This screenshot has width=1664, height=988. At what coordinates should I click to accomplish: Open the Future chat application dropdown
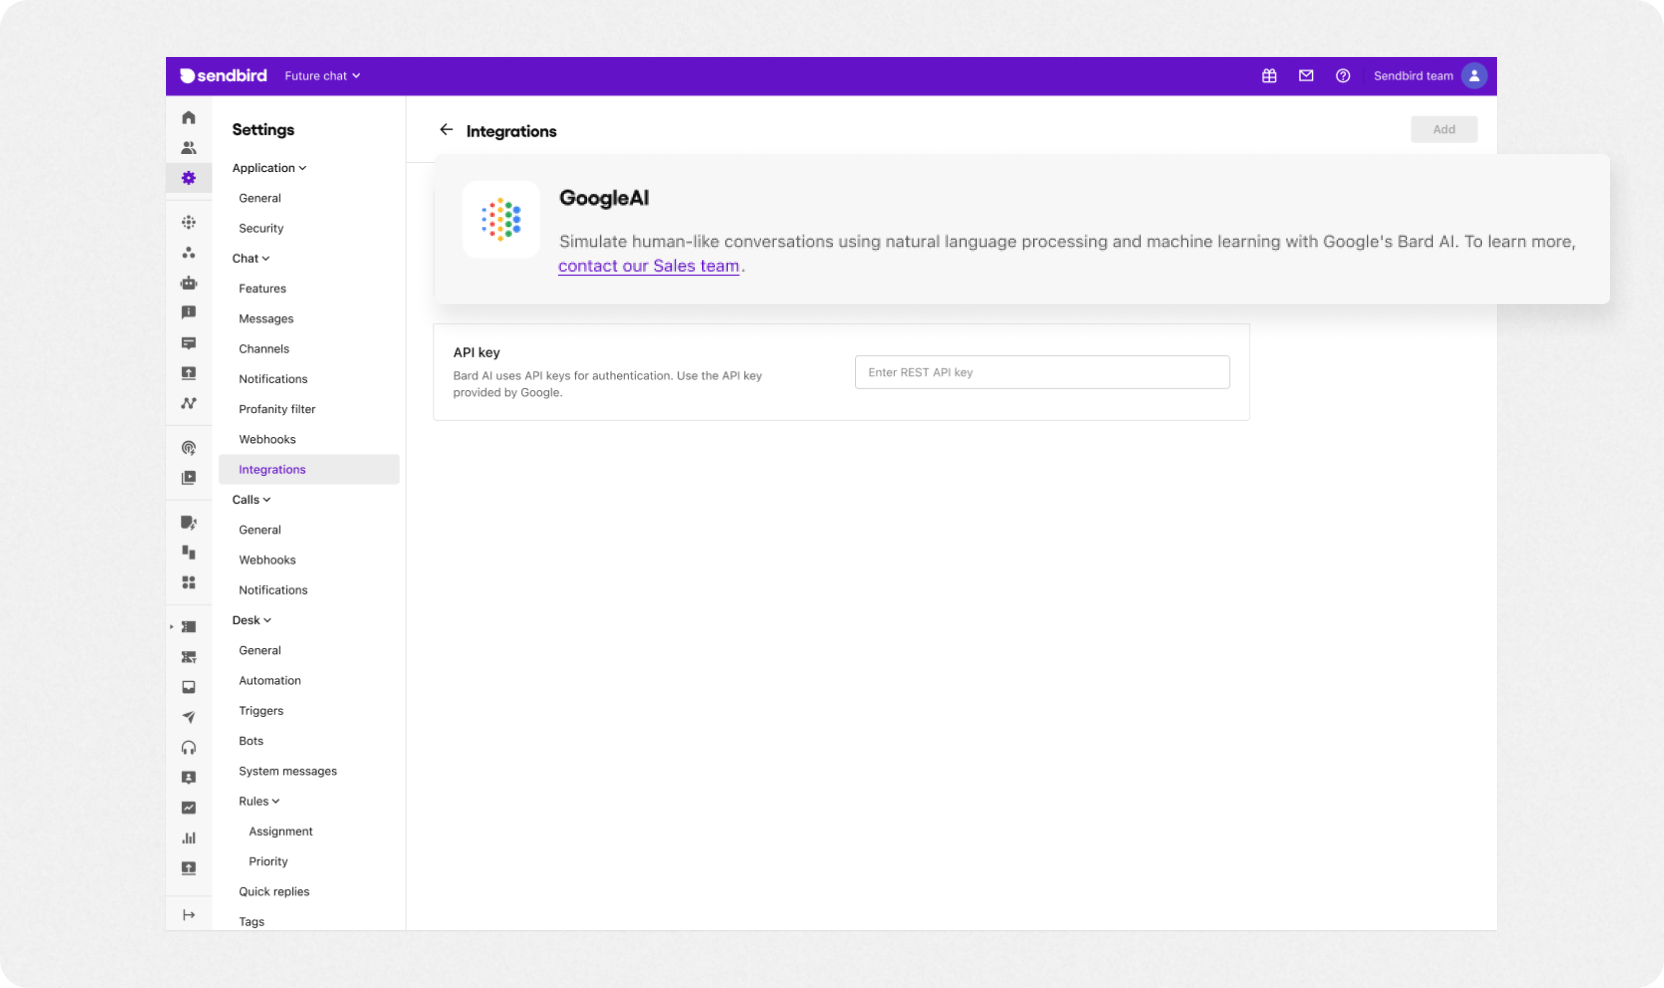[x=322, y=76]
